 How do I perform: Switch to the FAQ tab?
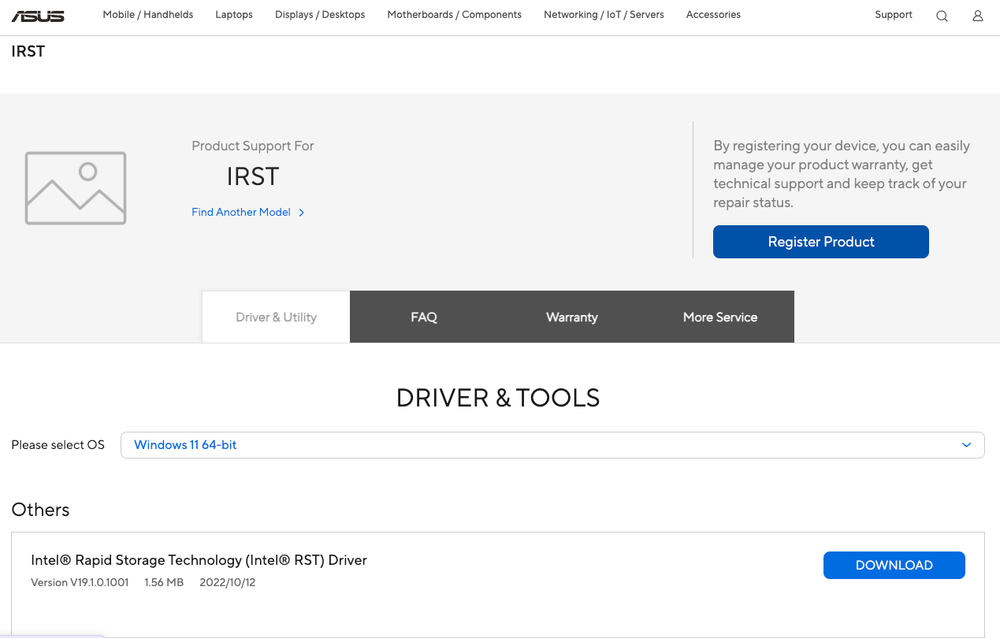point(423,317)
